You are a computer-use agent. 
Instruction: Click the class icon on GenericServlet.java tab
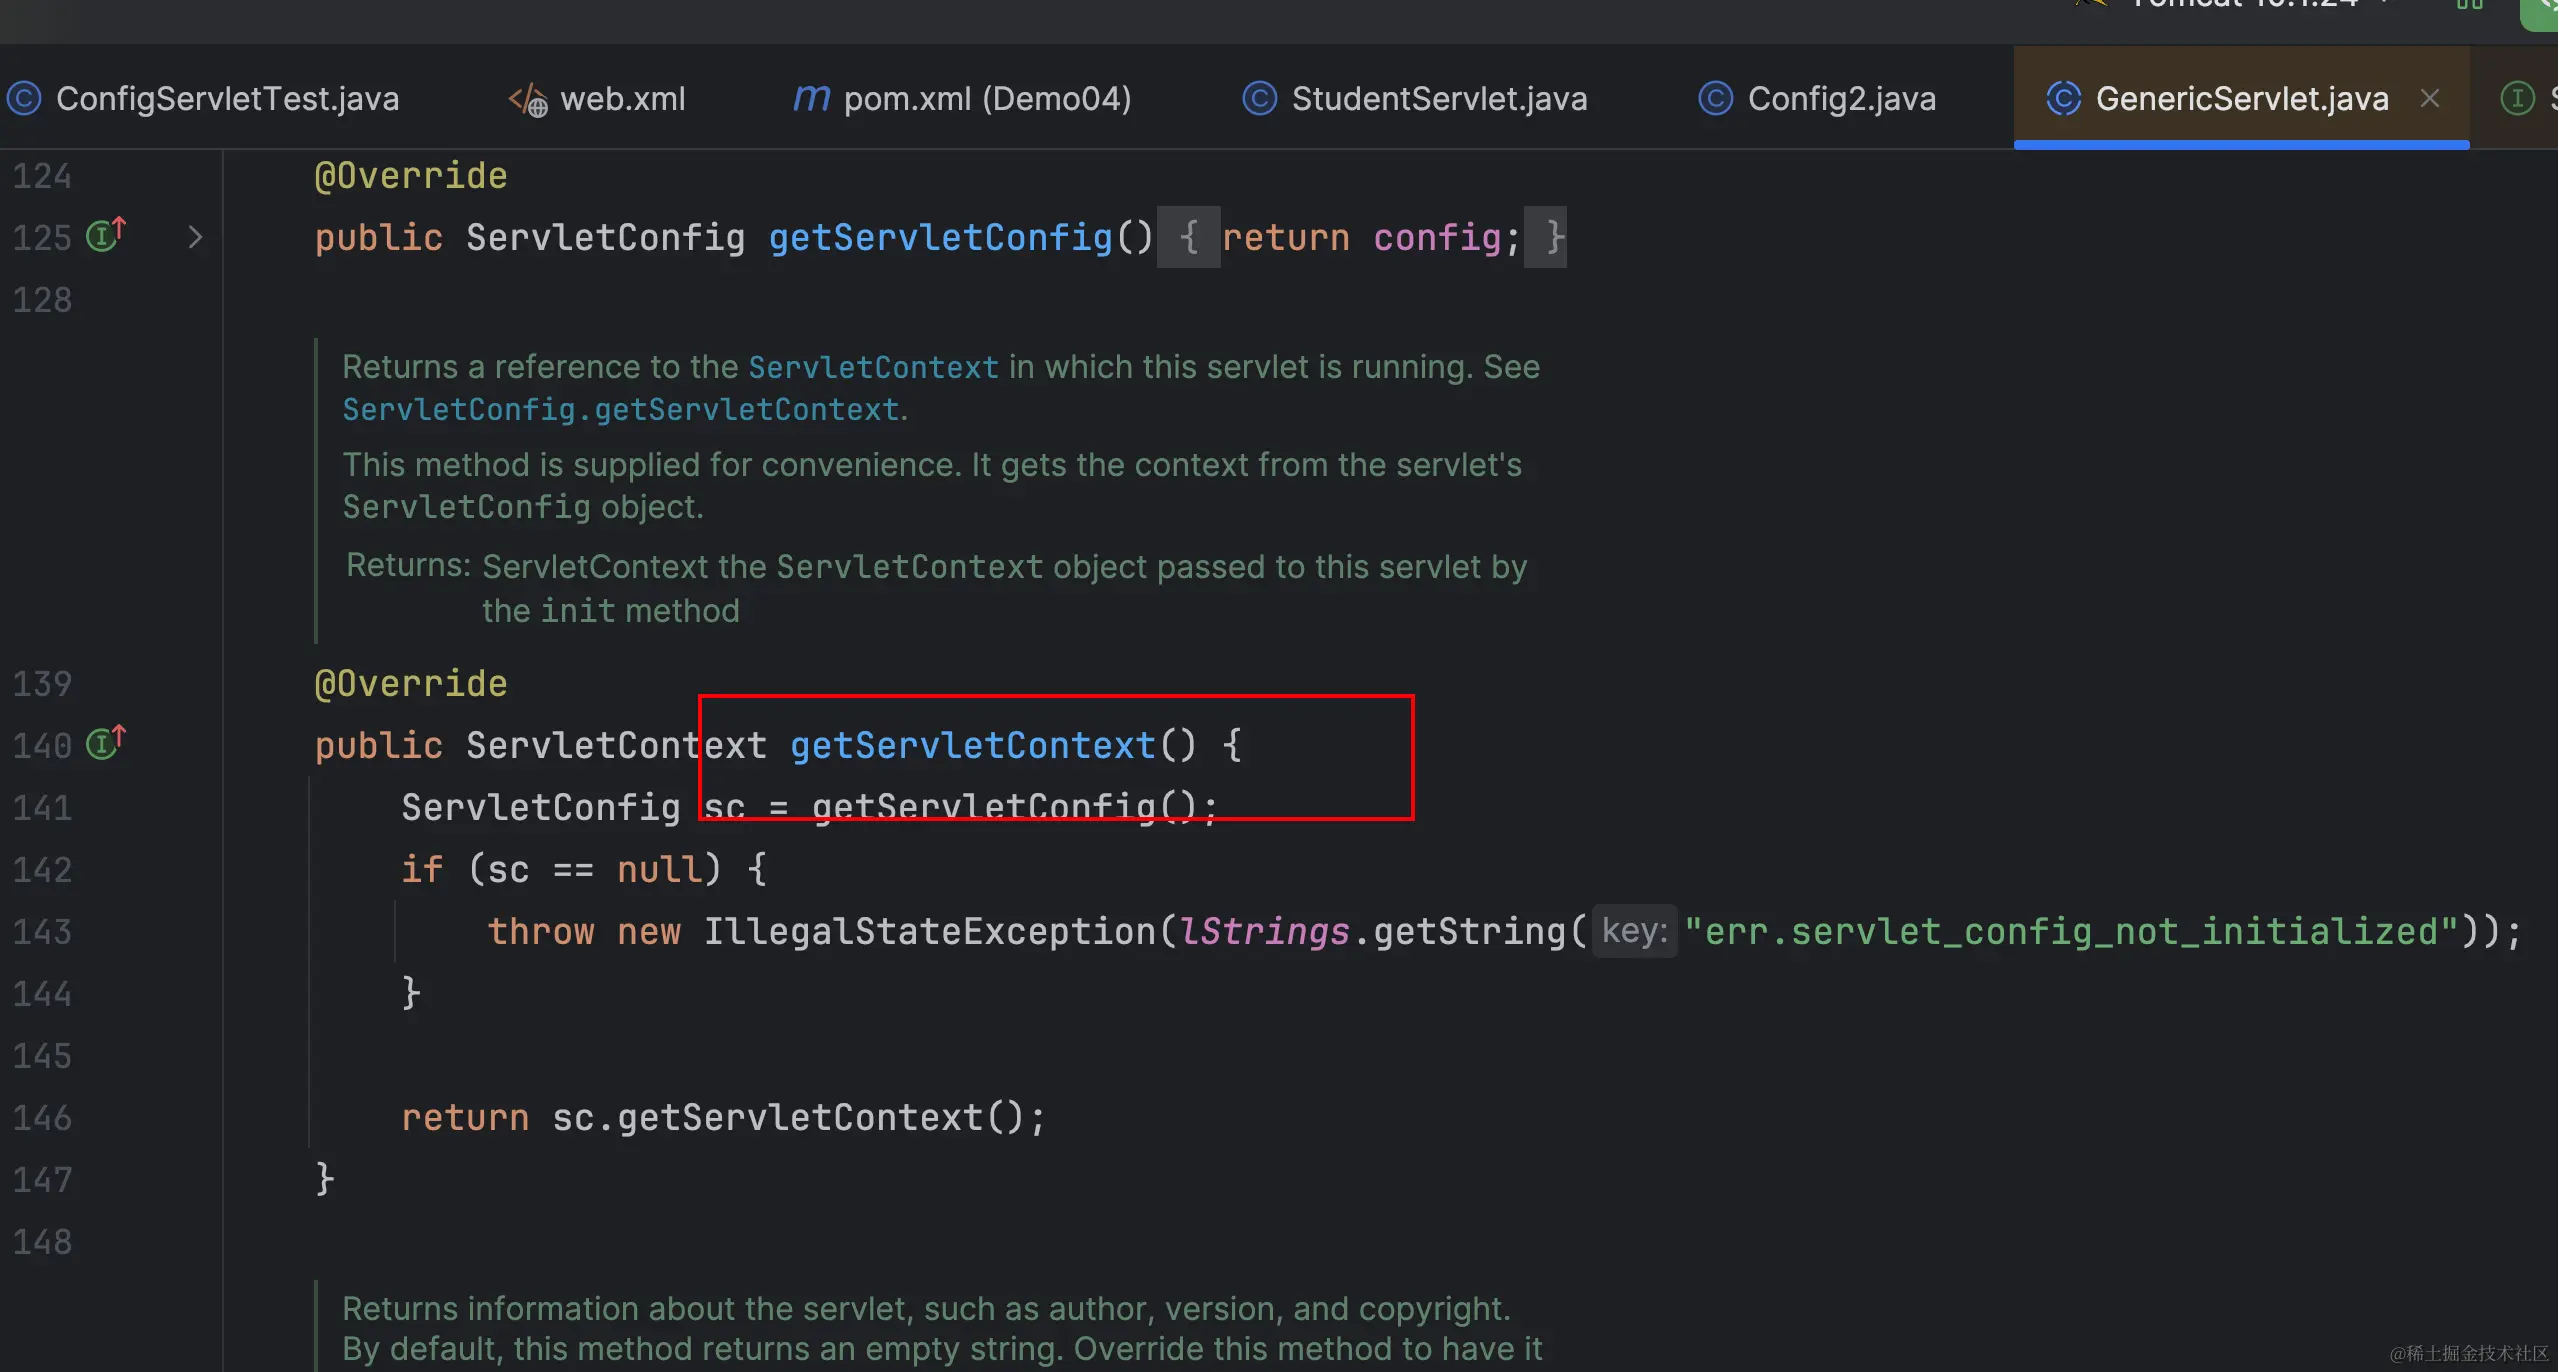click(2063, 99)
